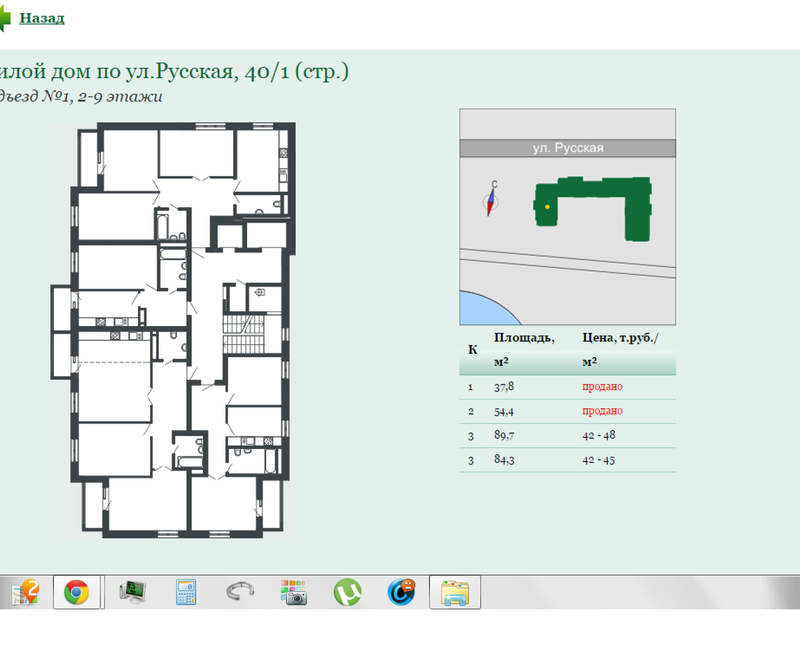Click the apartment floor plan image

(174, 329)
